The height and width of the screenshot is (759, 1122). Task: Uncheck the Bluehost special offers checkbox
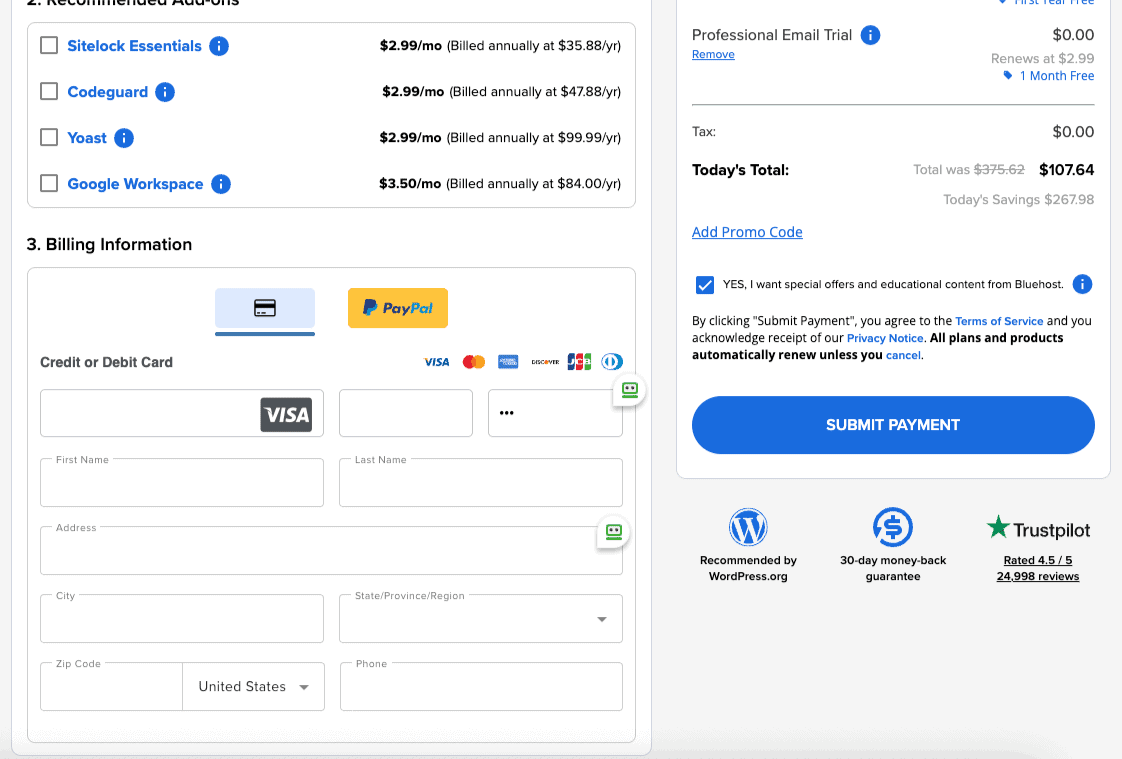(705, 285)
